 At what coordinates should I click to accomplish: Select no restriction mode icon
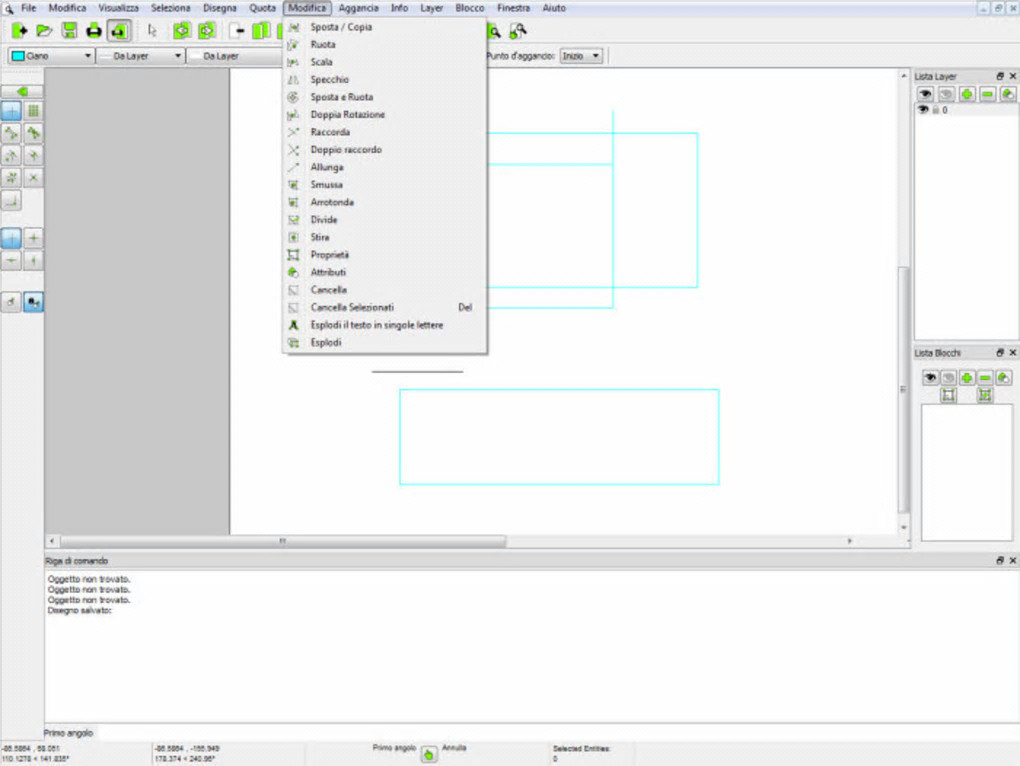tap(11, 238)
